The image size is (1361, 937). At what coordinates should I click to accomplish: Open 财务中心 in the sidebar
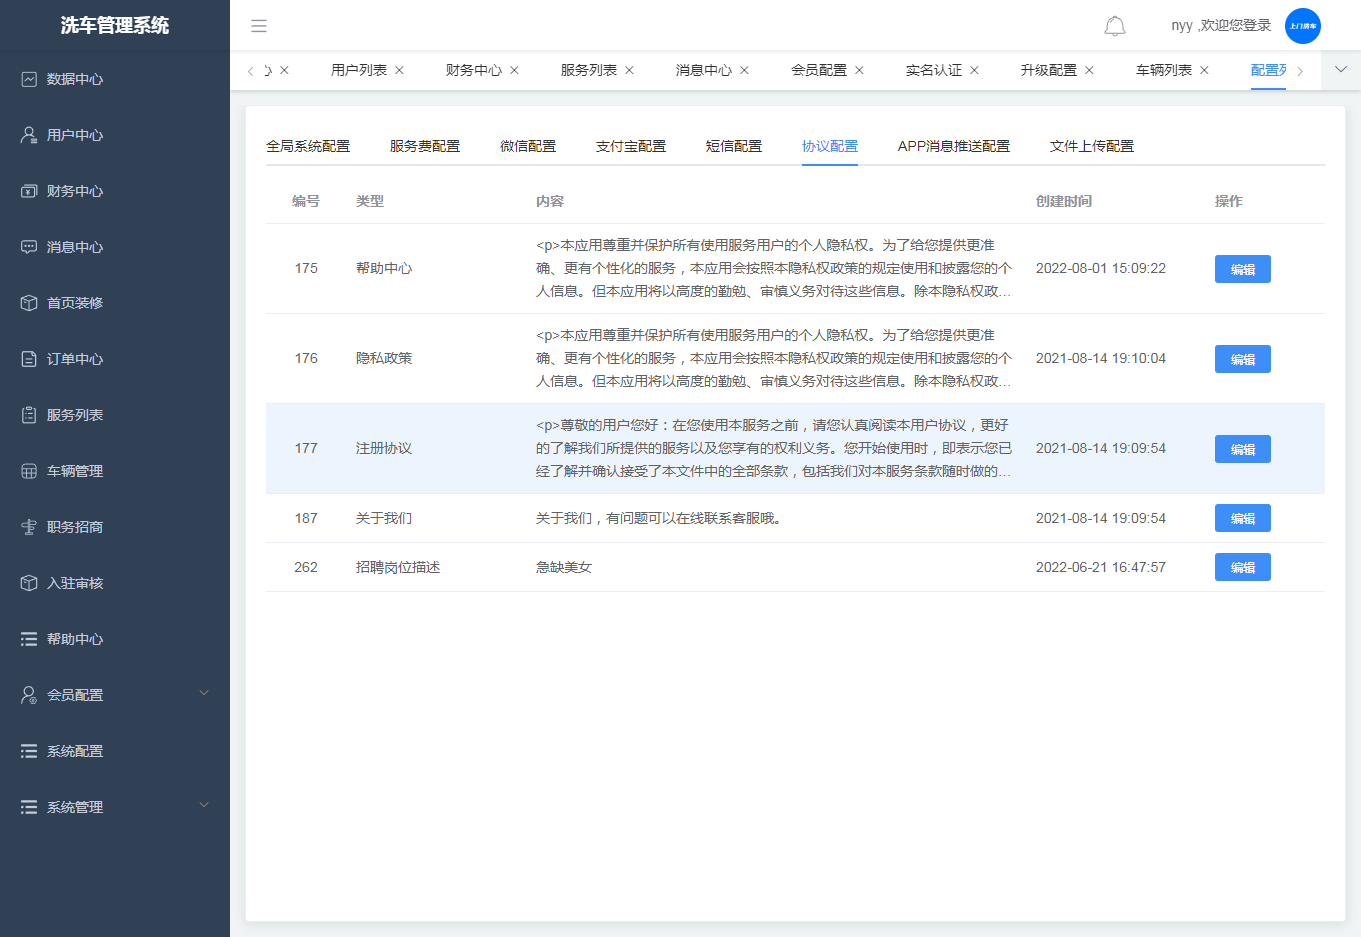point(75,191)
